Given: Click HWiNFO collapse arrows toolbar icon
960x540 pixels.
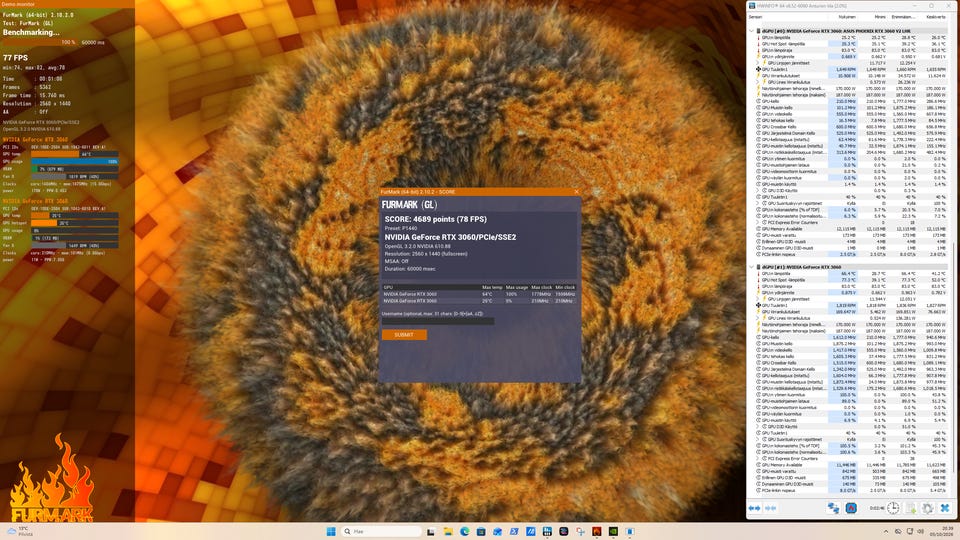Looking at the screenshot, I should (771, 508).
